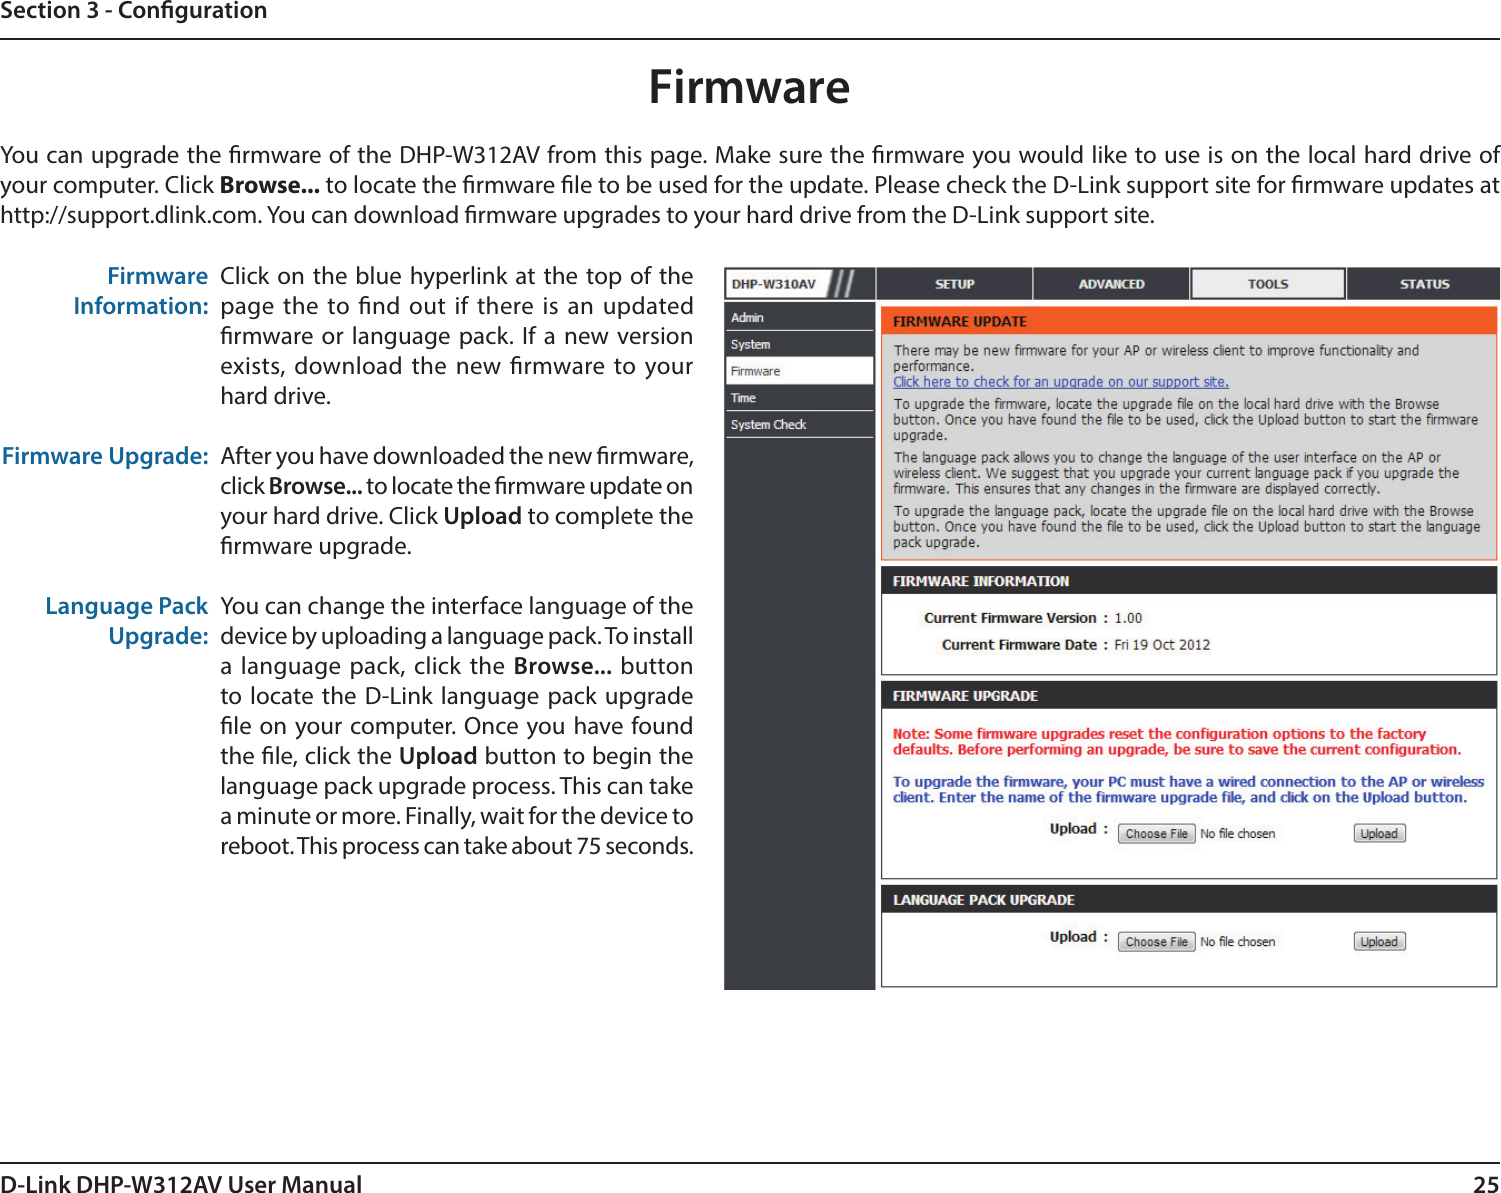Open Admin in the sidebar
The height and width of the screenshot is (1193, 1501).
(799, 317)
